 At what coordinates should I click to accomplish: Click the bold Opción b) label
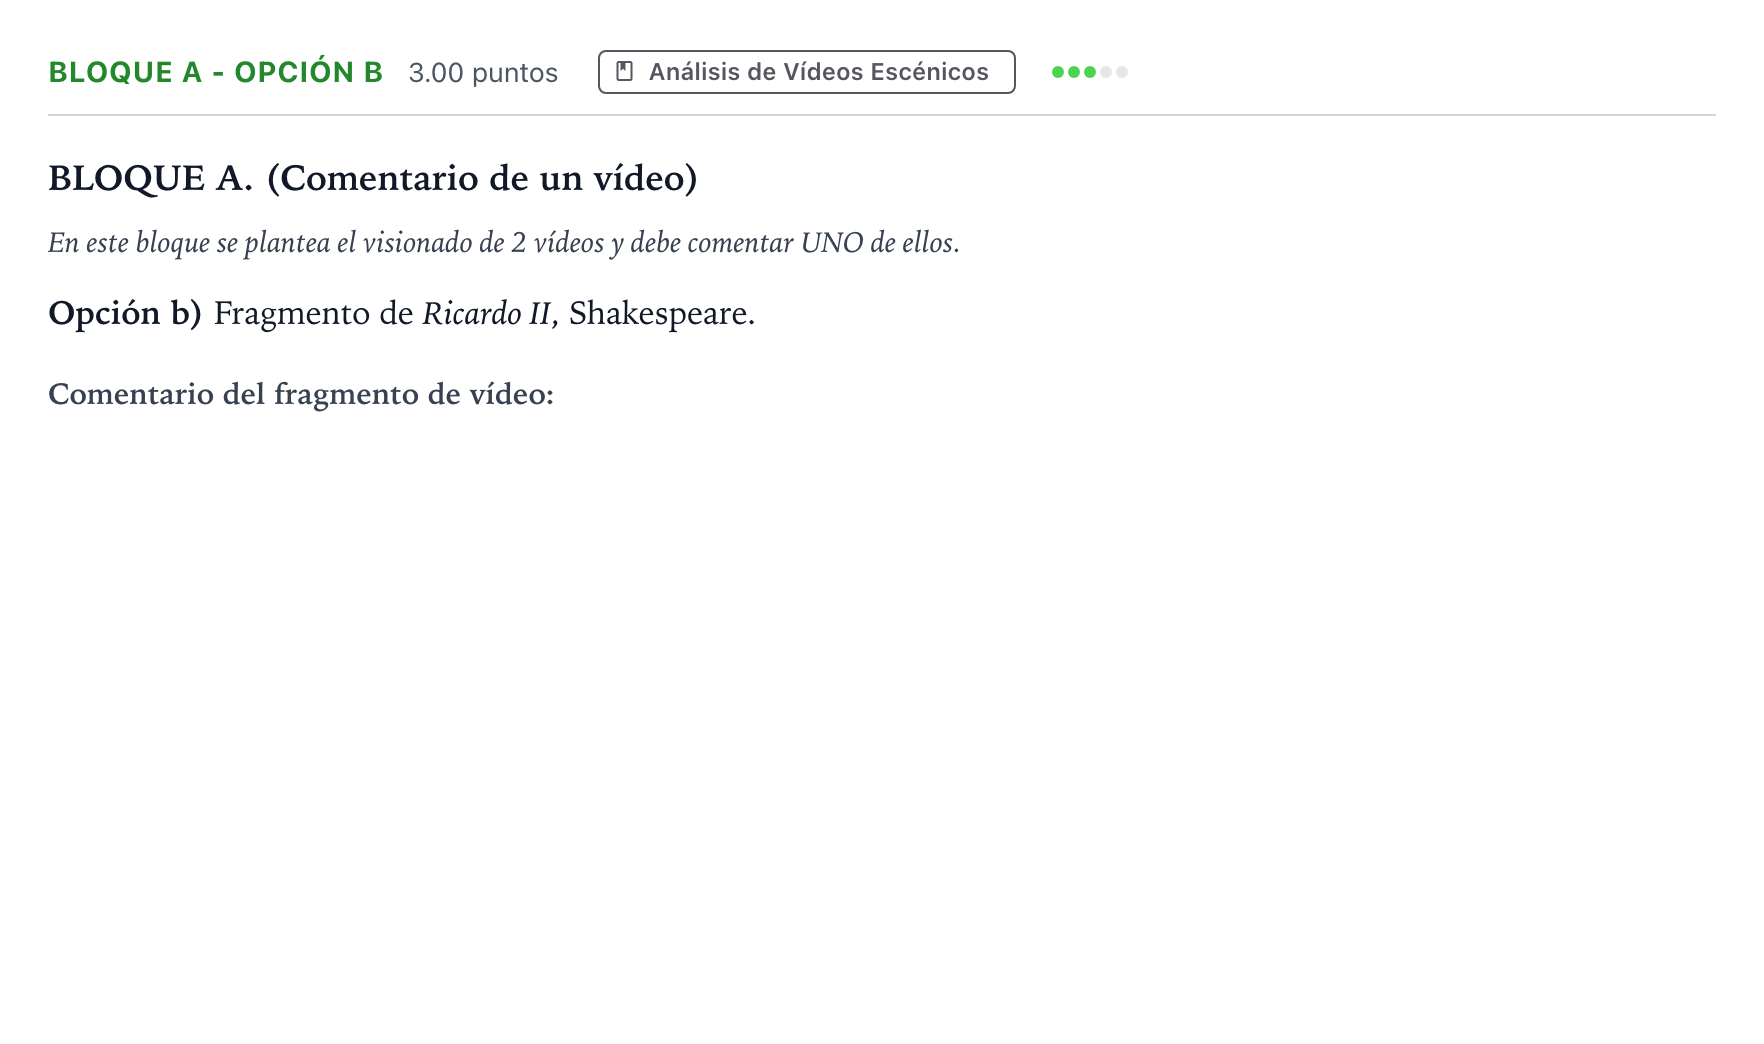(125, 314)
